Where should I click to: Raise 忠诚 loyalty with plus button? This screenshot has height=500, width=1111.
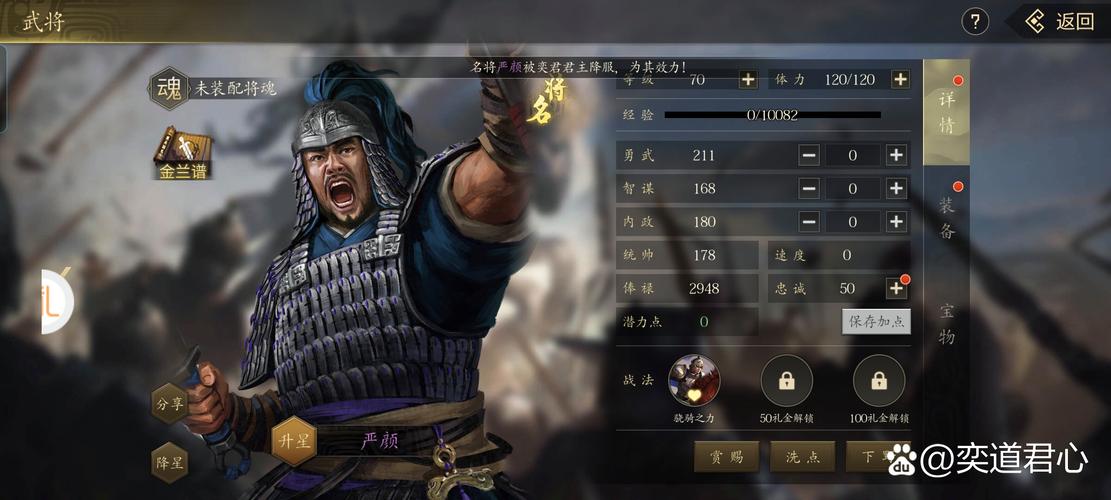click(x=896, y=288)
